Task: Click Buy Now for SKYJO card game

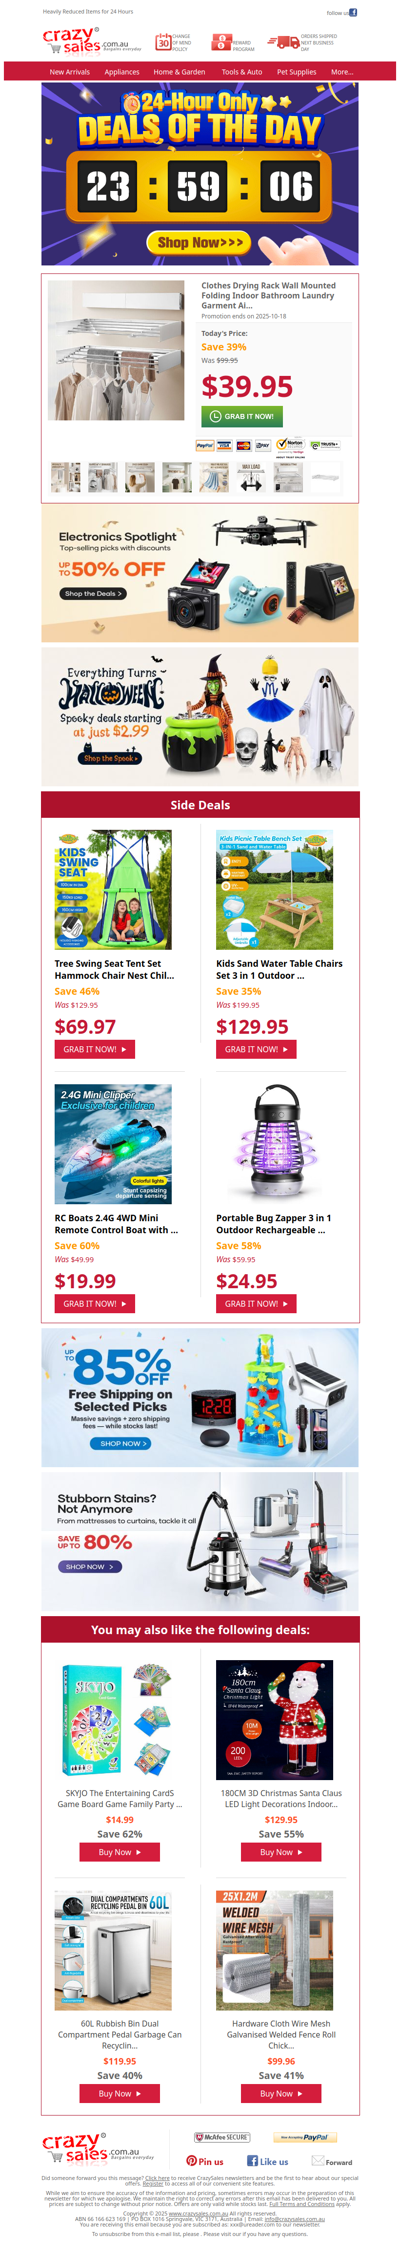Action: (120, 1852)
